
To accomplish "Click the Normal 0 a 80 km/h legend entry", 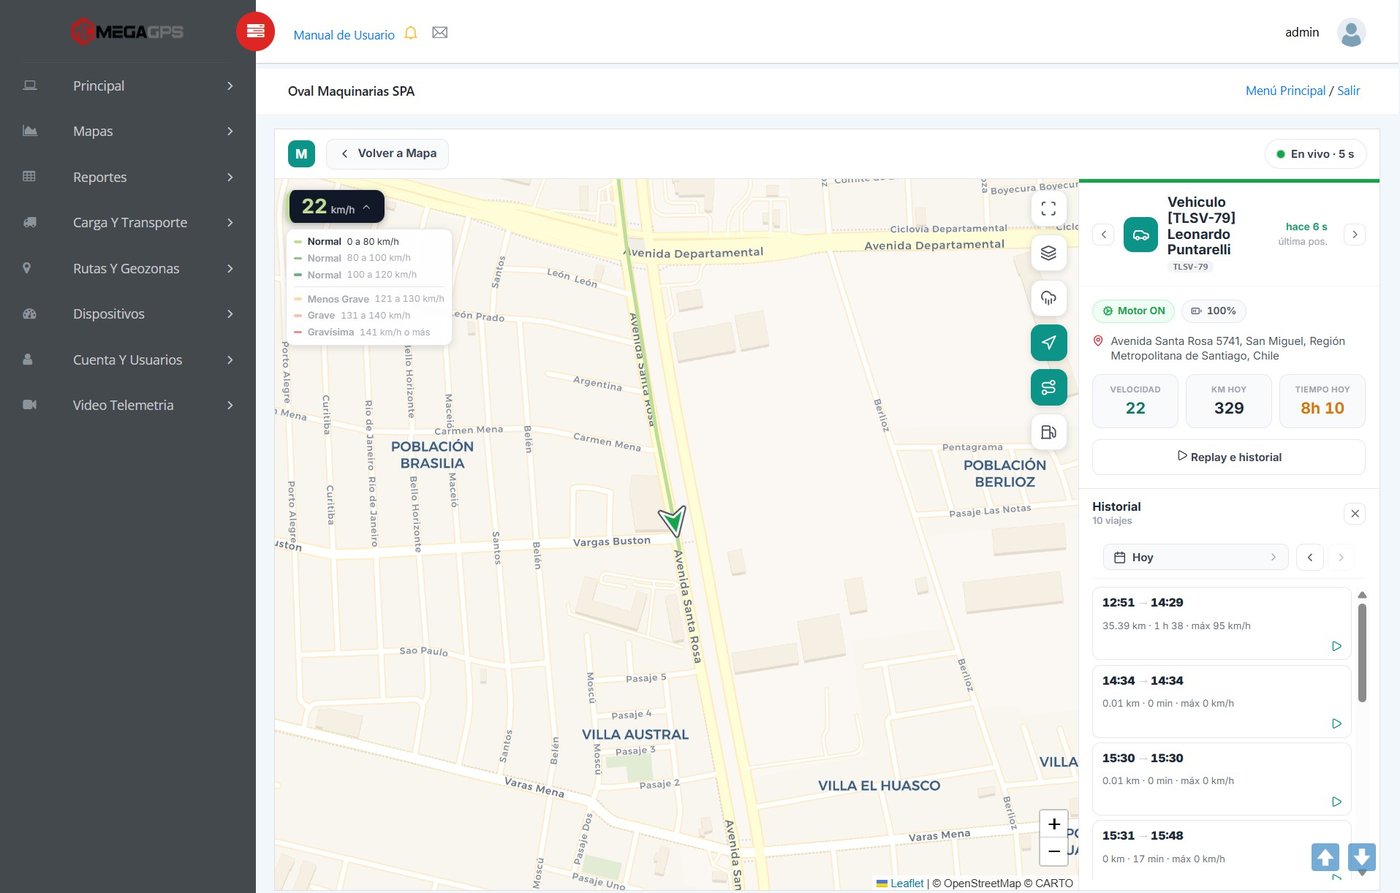I will [347, 241].
